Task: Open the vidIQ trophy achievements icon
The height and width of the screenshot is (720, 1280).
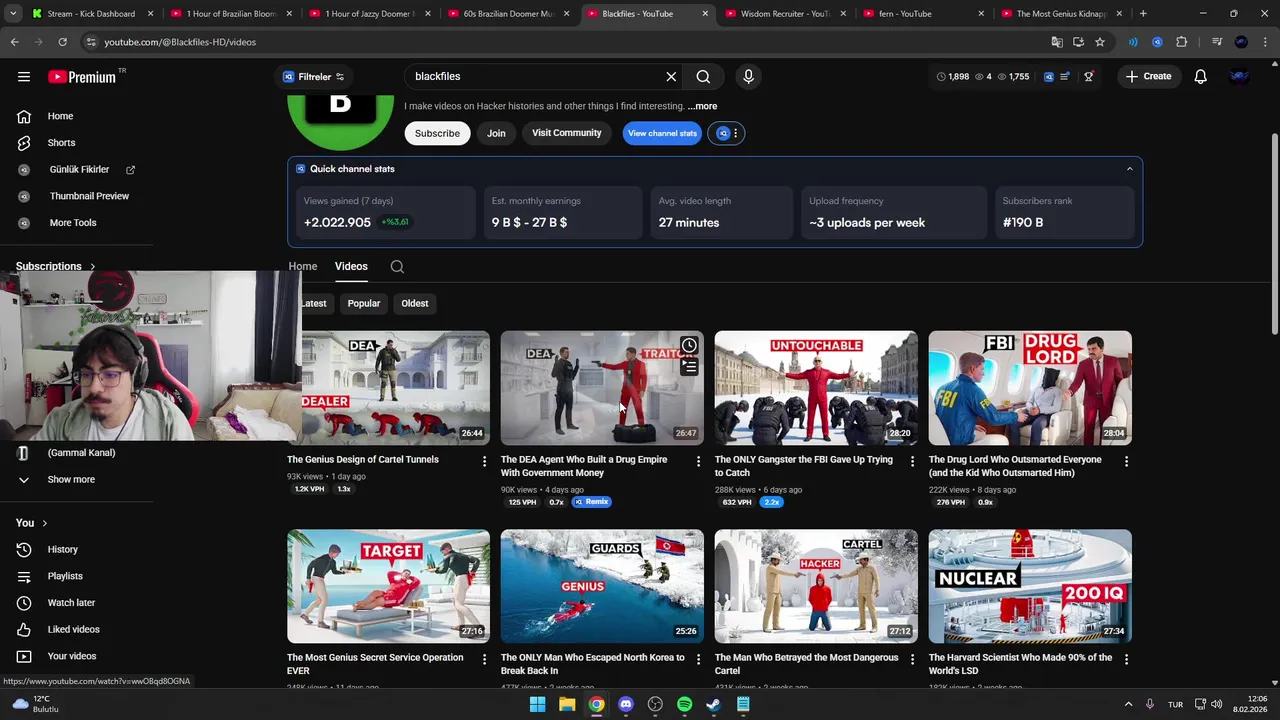Action: tap(1089, 76)
